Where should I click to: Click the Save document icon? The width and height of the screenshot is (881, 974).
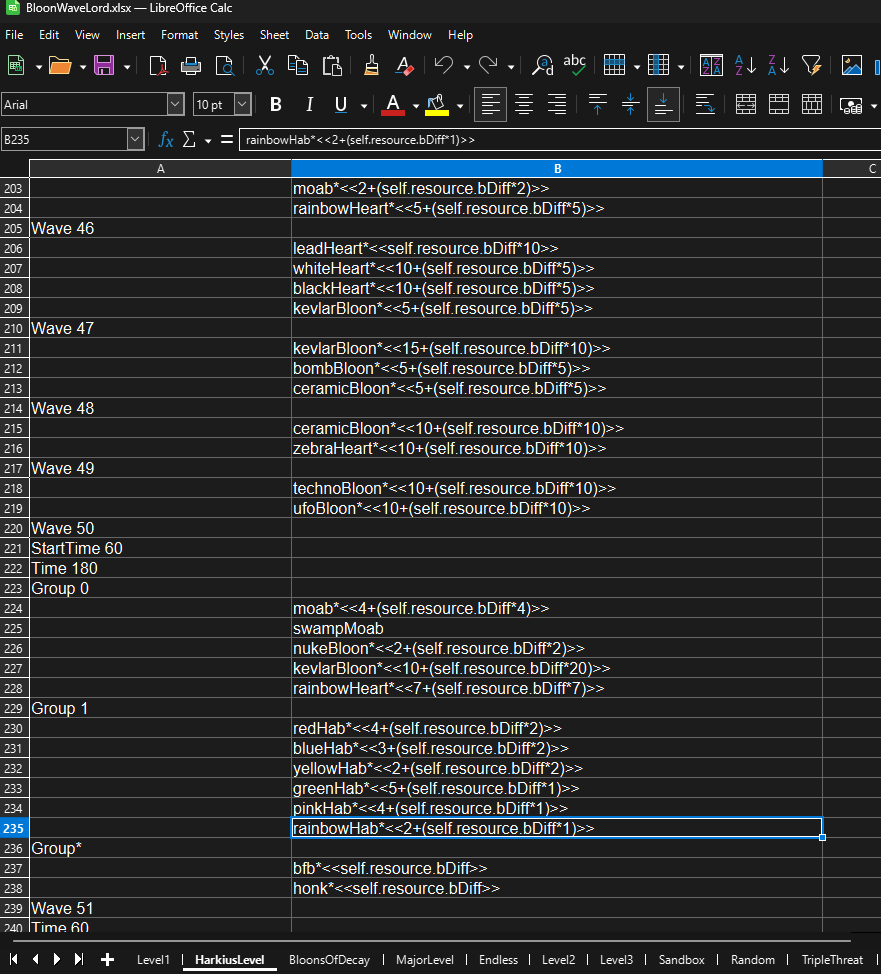pyautogui.click(x=104, y=66)
